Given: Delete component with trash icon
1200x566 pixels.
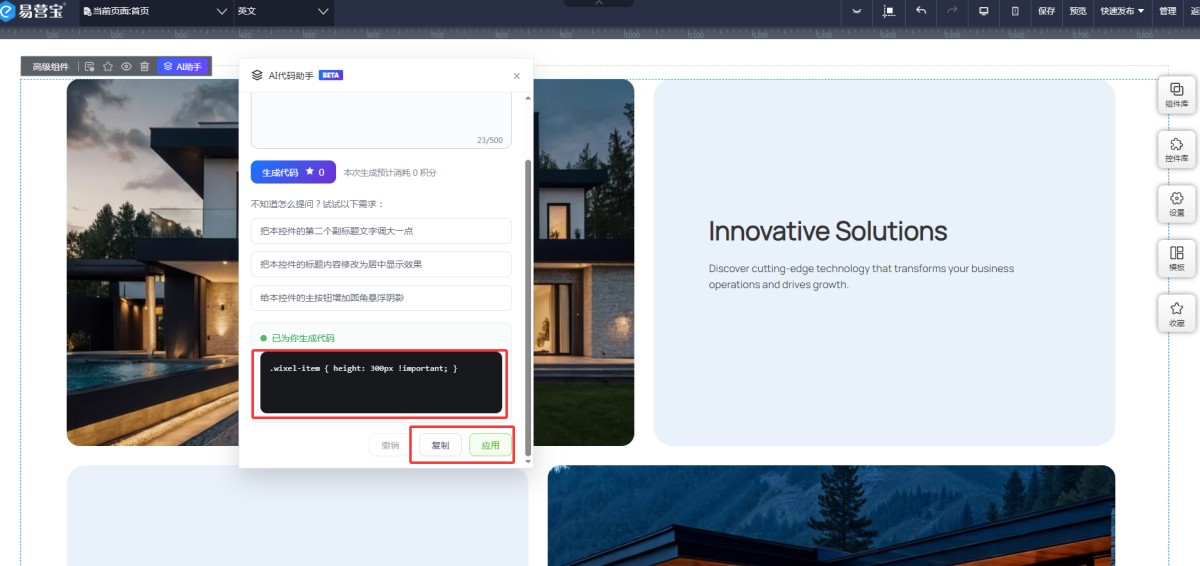Looking at the screenshot, I should pos(144,67).
